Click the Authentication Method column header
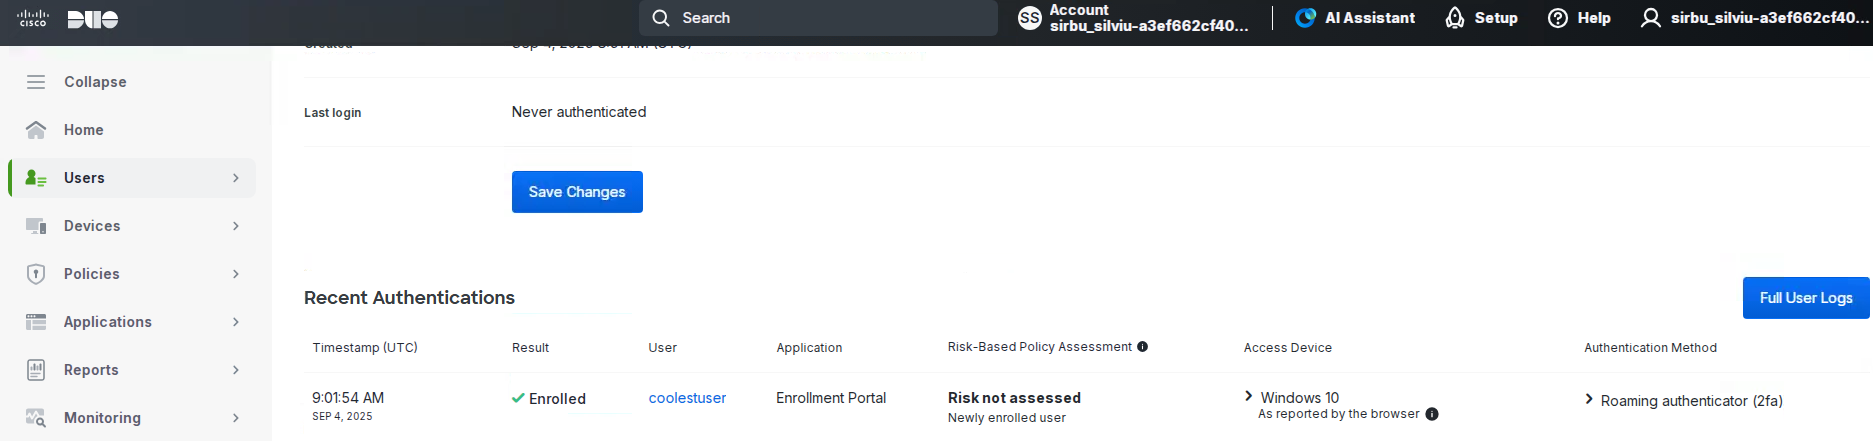The height and width of the screenshot is (441, 1873). coord(1650,348)
